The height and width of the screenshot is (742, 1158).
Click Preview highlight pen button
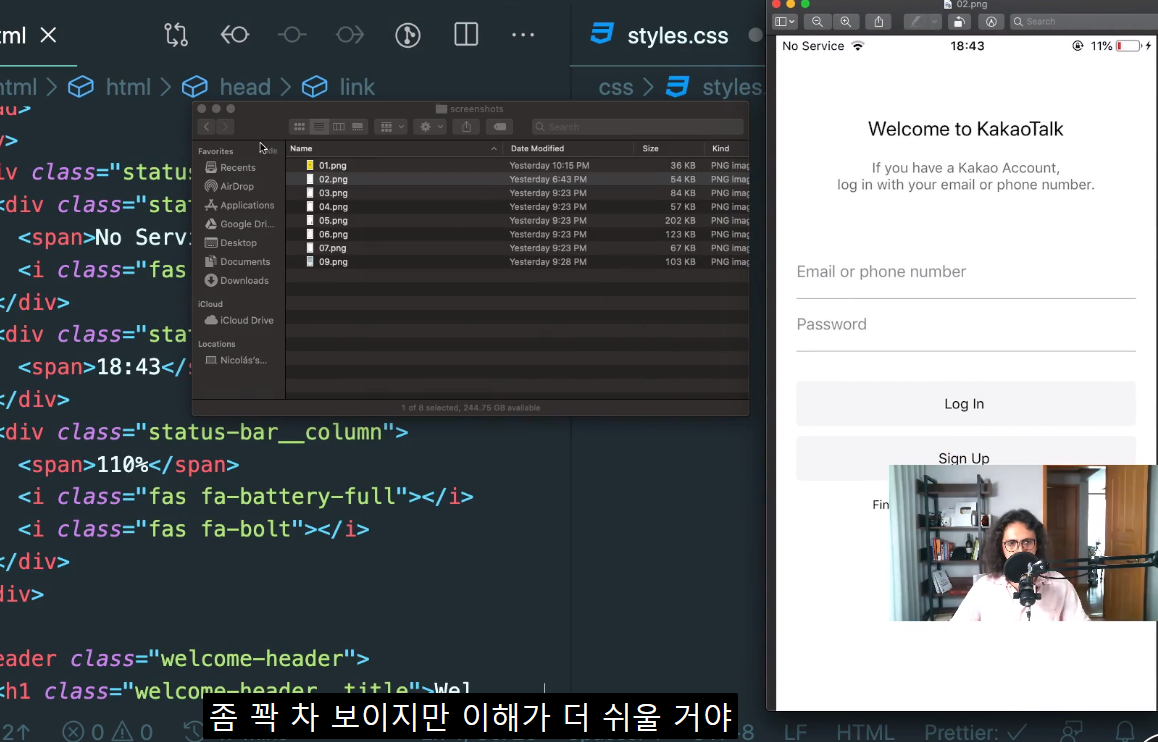click(916, 22)
